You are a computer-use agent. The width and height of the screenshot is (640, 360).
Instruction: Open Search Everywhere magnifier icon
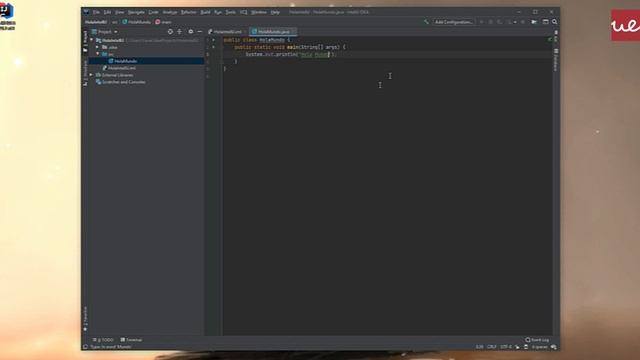click(554, 22)
